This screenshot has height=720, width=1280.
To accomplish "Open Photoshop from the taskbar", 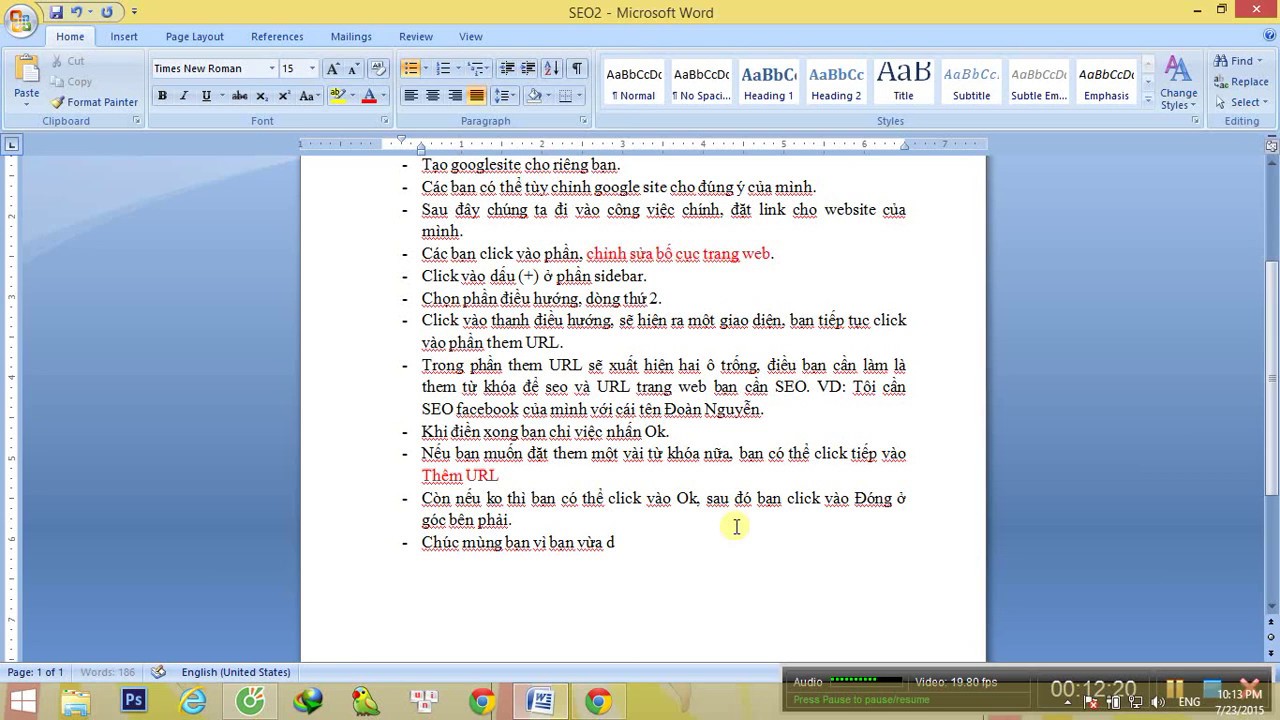I will click(134, 701).
